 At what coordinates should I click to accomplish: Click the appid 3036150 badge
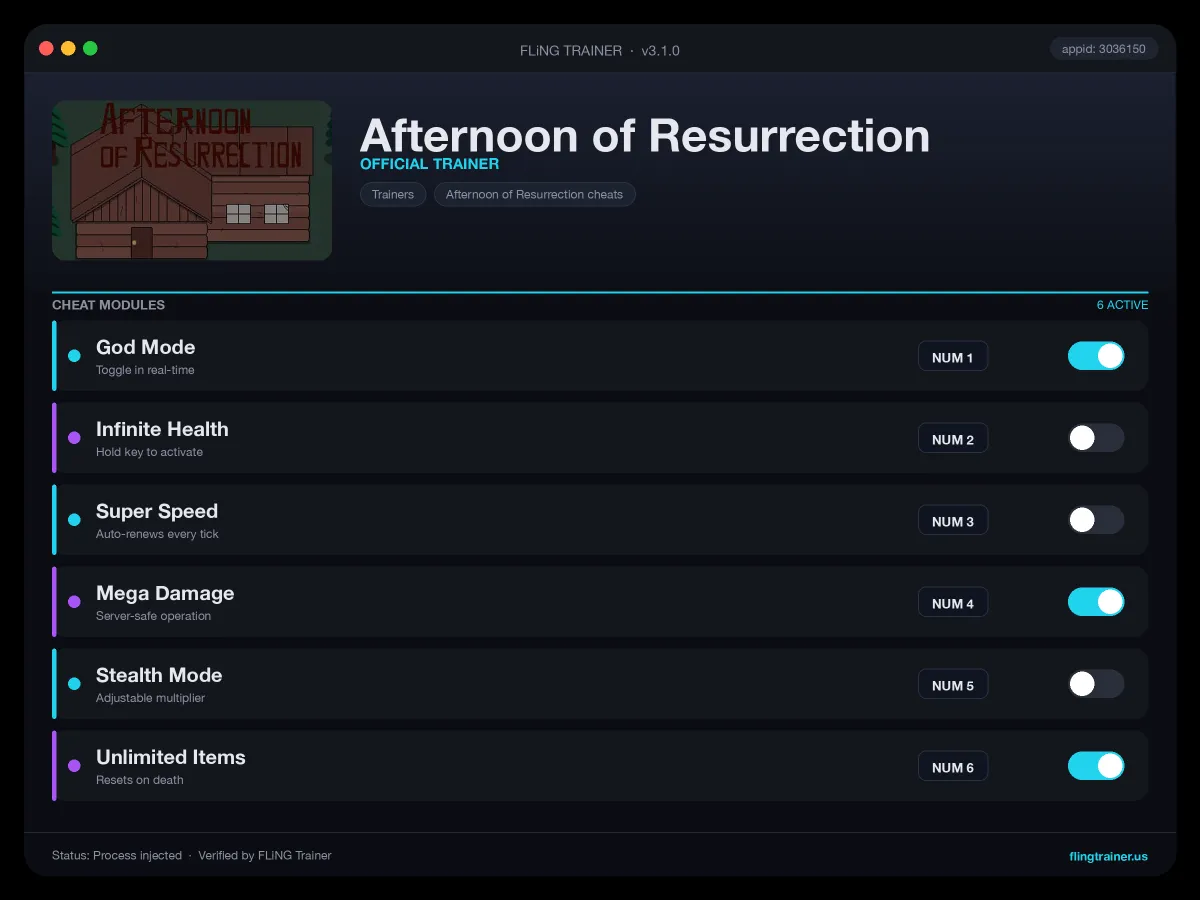click(x=1104, y=48)
